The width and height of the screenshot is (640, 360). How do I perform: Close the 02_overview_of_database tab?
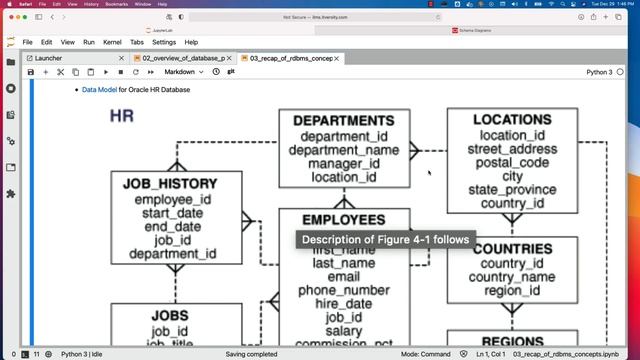click(x=229, y=58)
